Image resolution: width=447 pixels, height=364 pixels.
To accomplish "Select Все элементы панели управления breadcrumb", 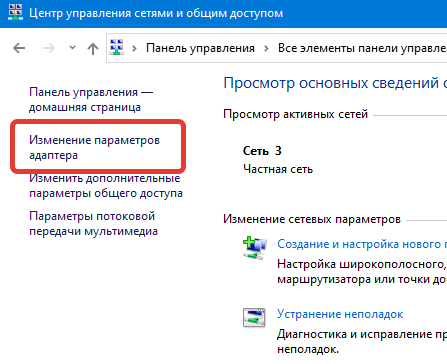I will [362, 48].
